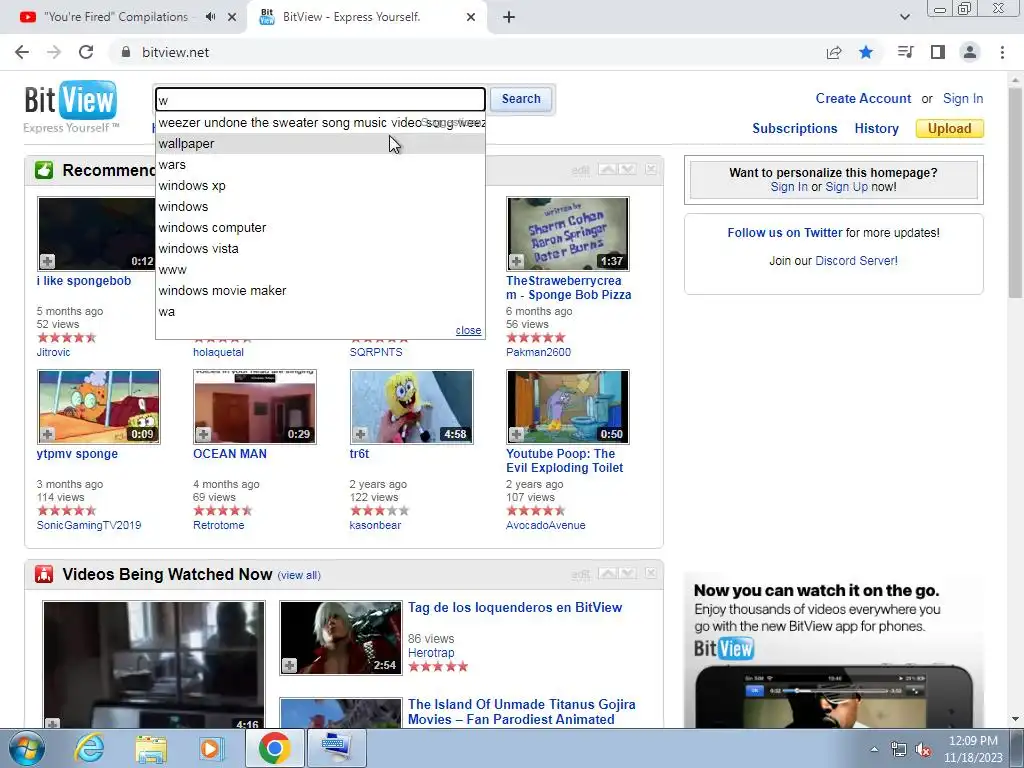Open the media control icon in Chrome toolbar

tap(905, 52)
